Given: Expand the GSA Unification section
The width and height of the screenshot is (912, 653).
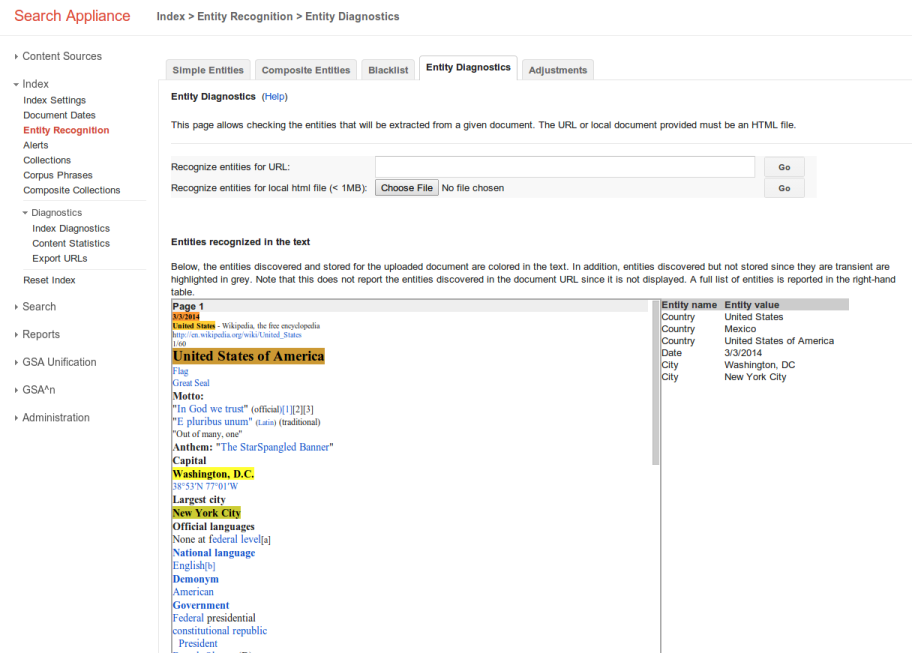Looking at the screenshot, I should pos(59,362).
